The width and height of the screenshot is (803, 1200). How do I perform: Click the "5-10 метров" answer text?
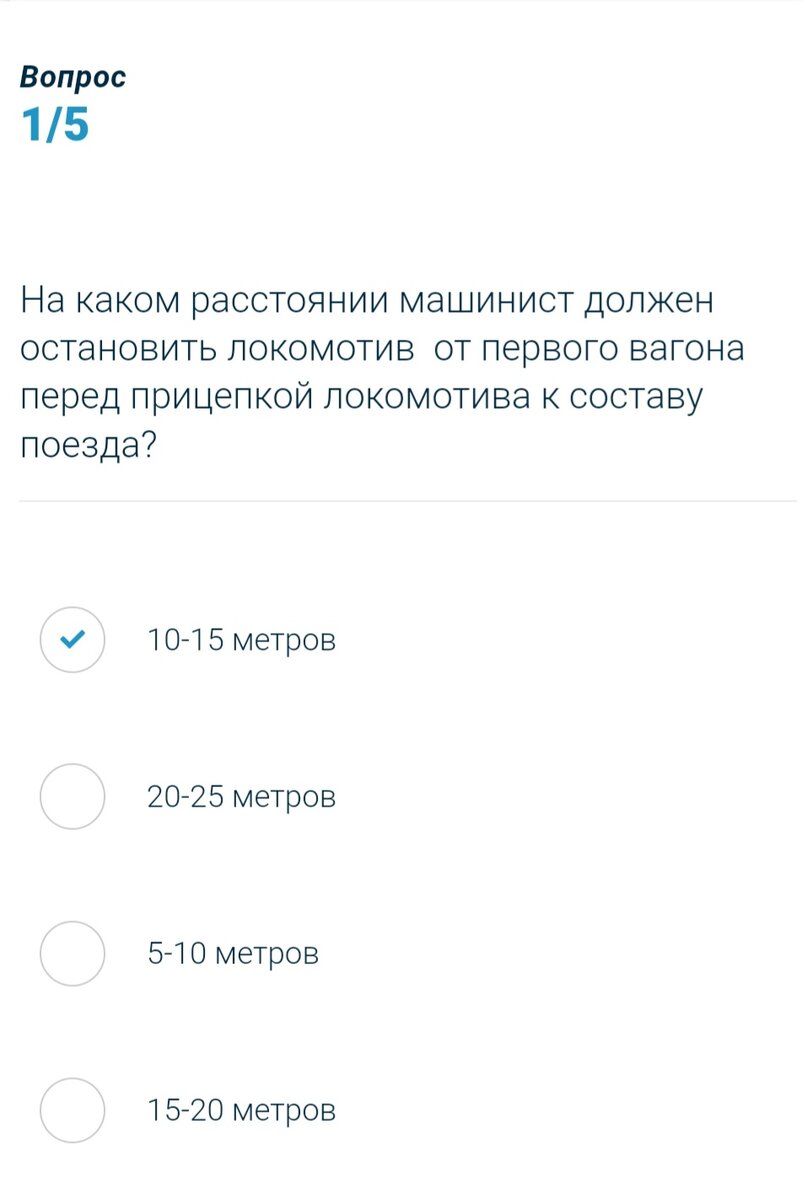[233, 953]
